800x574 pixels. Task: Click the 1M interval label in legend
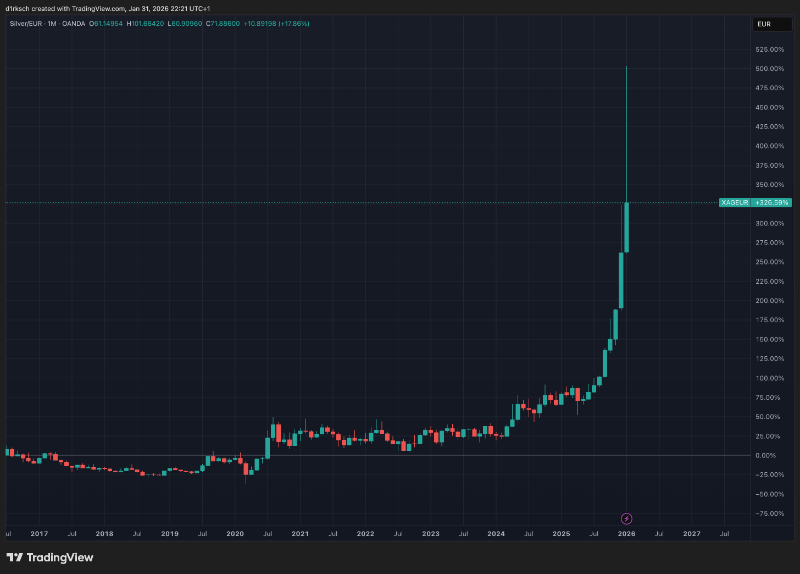point(50,23)
